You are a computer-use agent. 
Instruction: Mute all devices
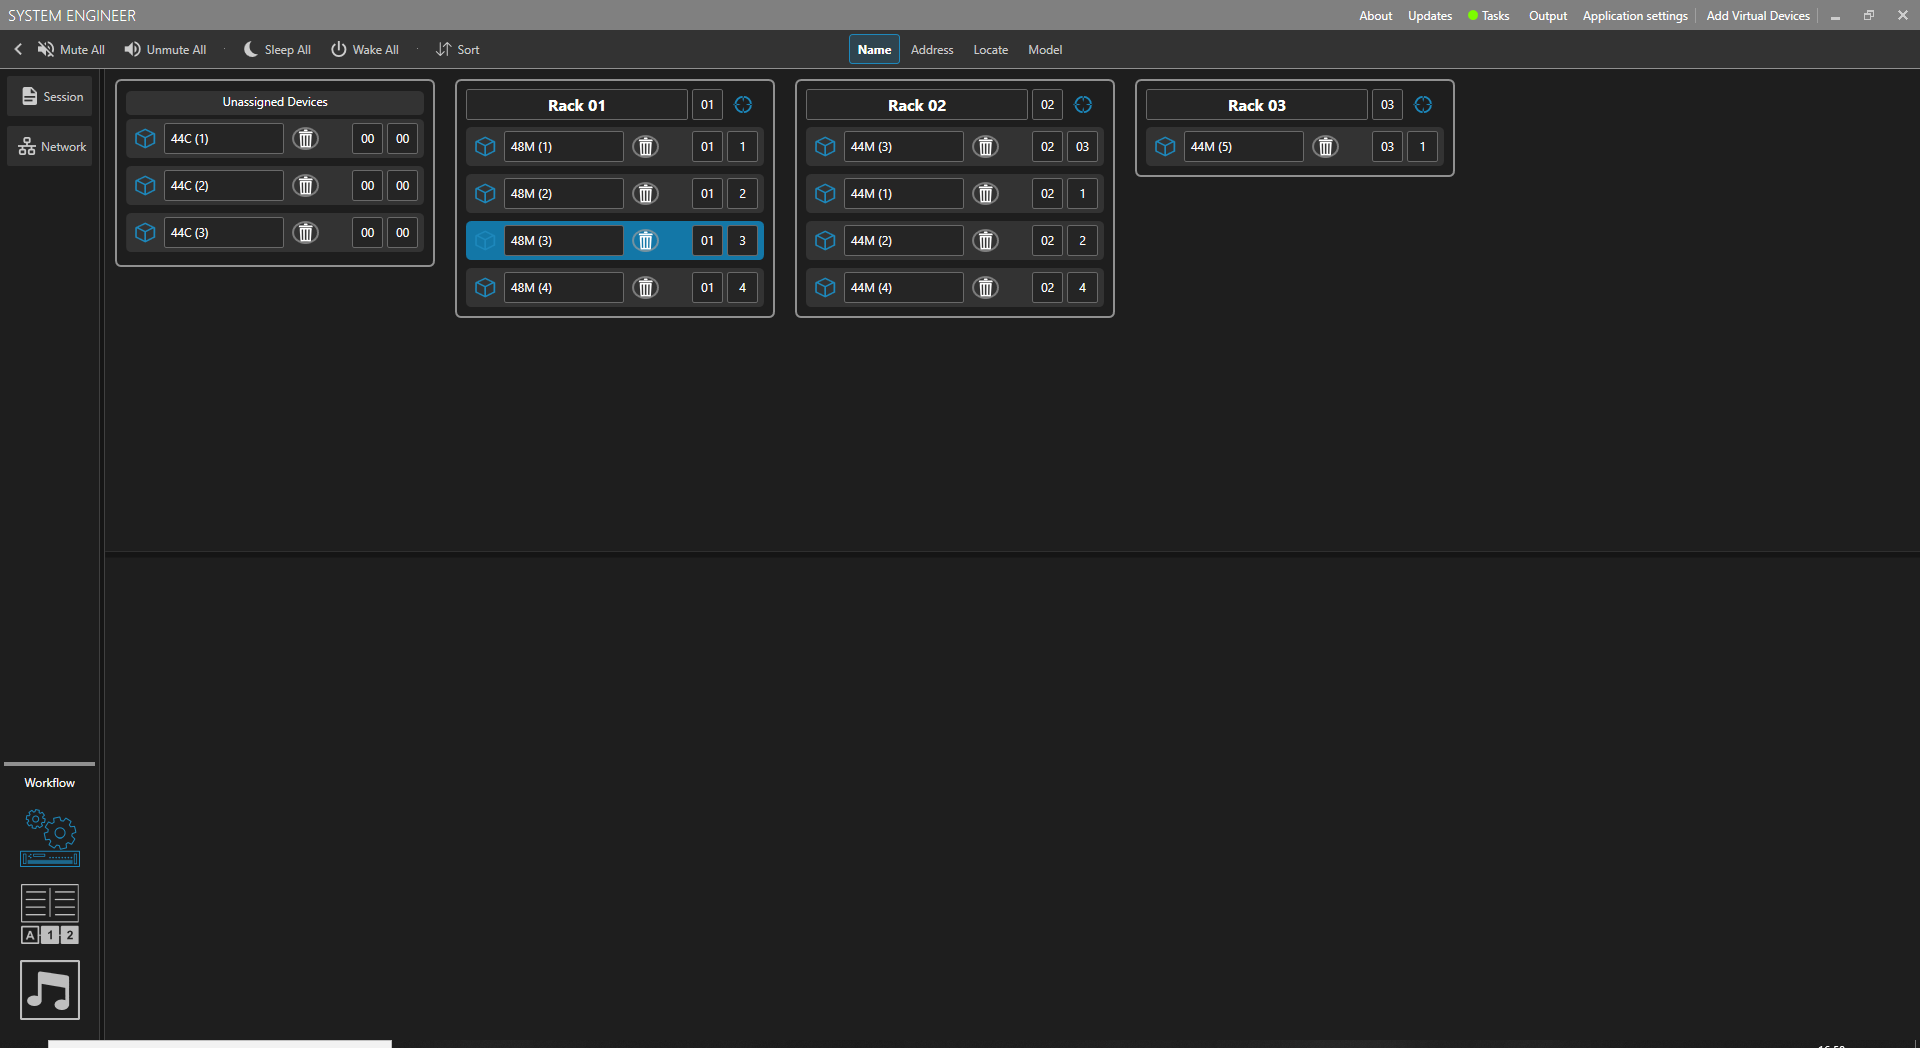[x=71, y=49]
